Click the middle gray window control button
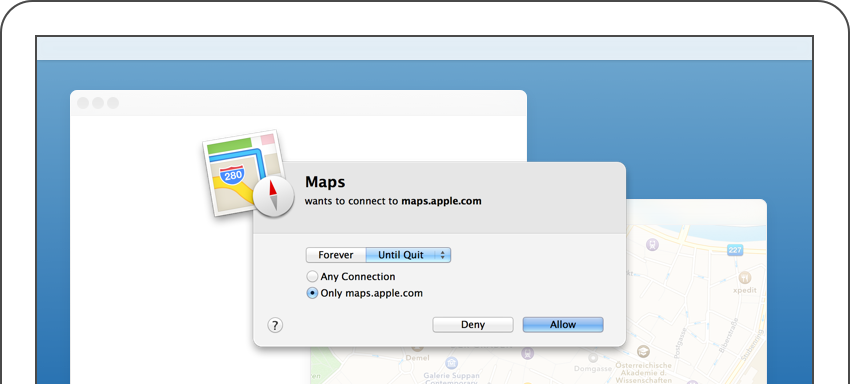850x384 pixels. 98,103
